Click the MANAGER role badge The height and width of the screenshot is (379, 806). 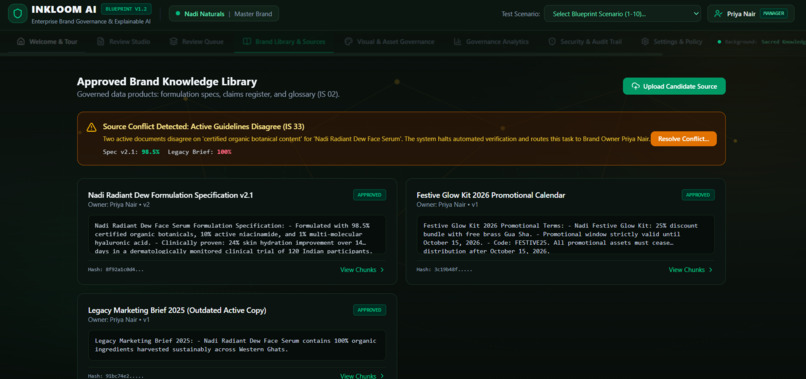773,14
